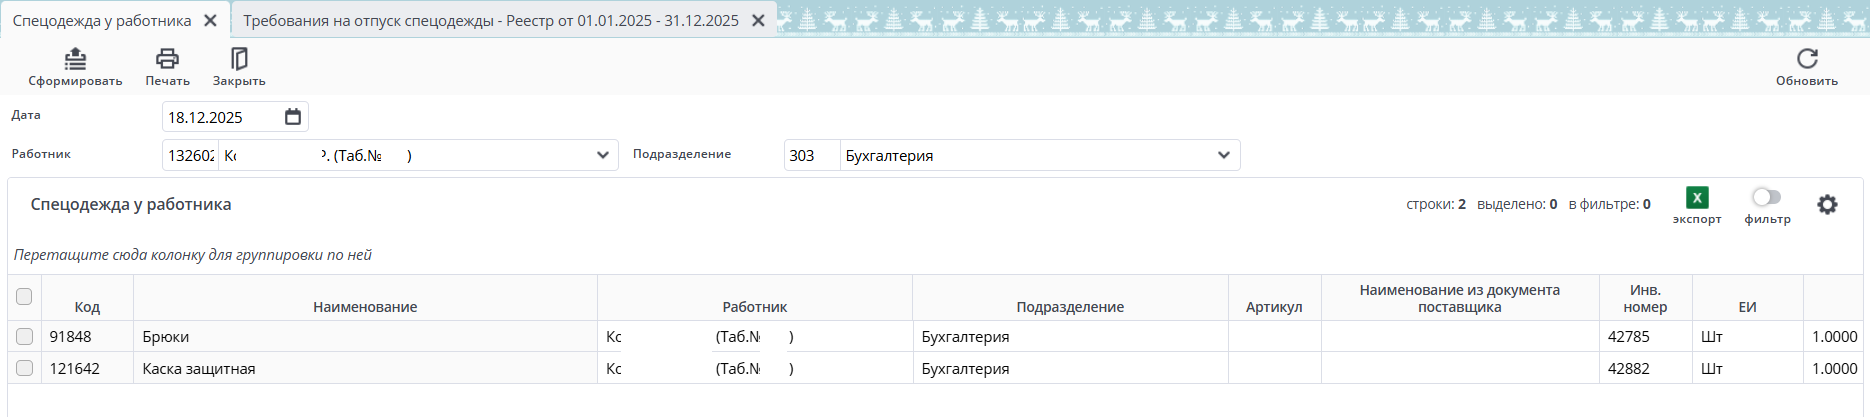
Task: Open table settings gear icon
Action: 1827,205
